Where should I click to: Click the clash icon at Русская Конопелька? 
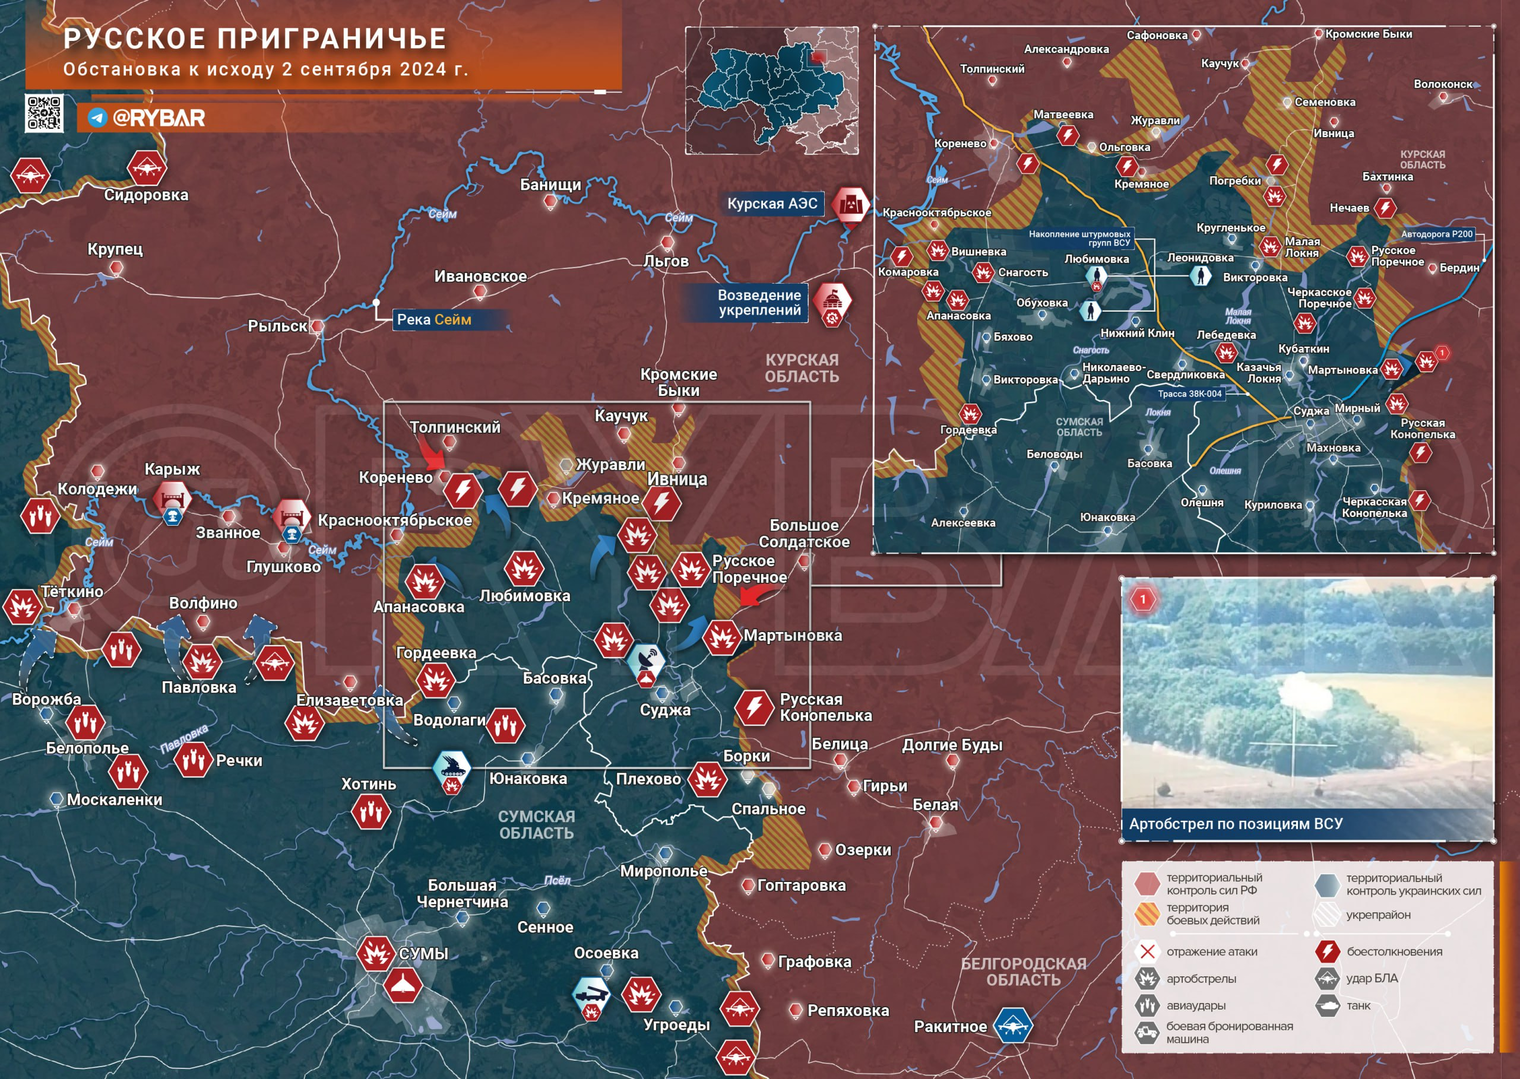[x=755, y=707]
